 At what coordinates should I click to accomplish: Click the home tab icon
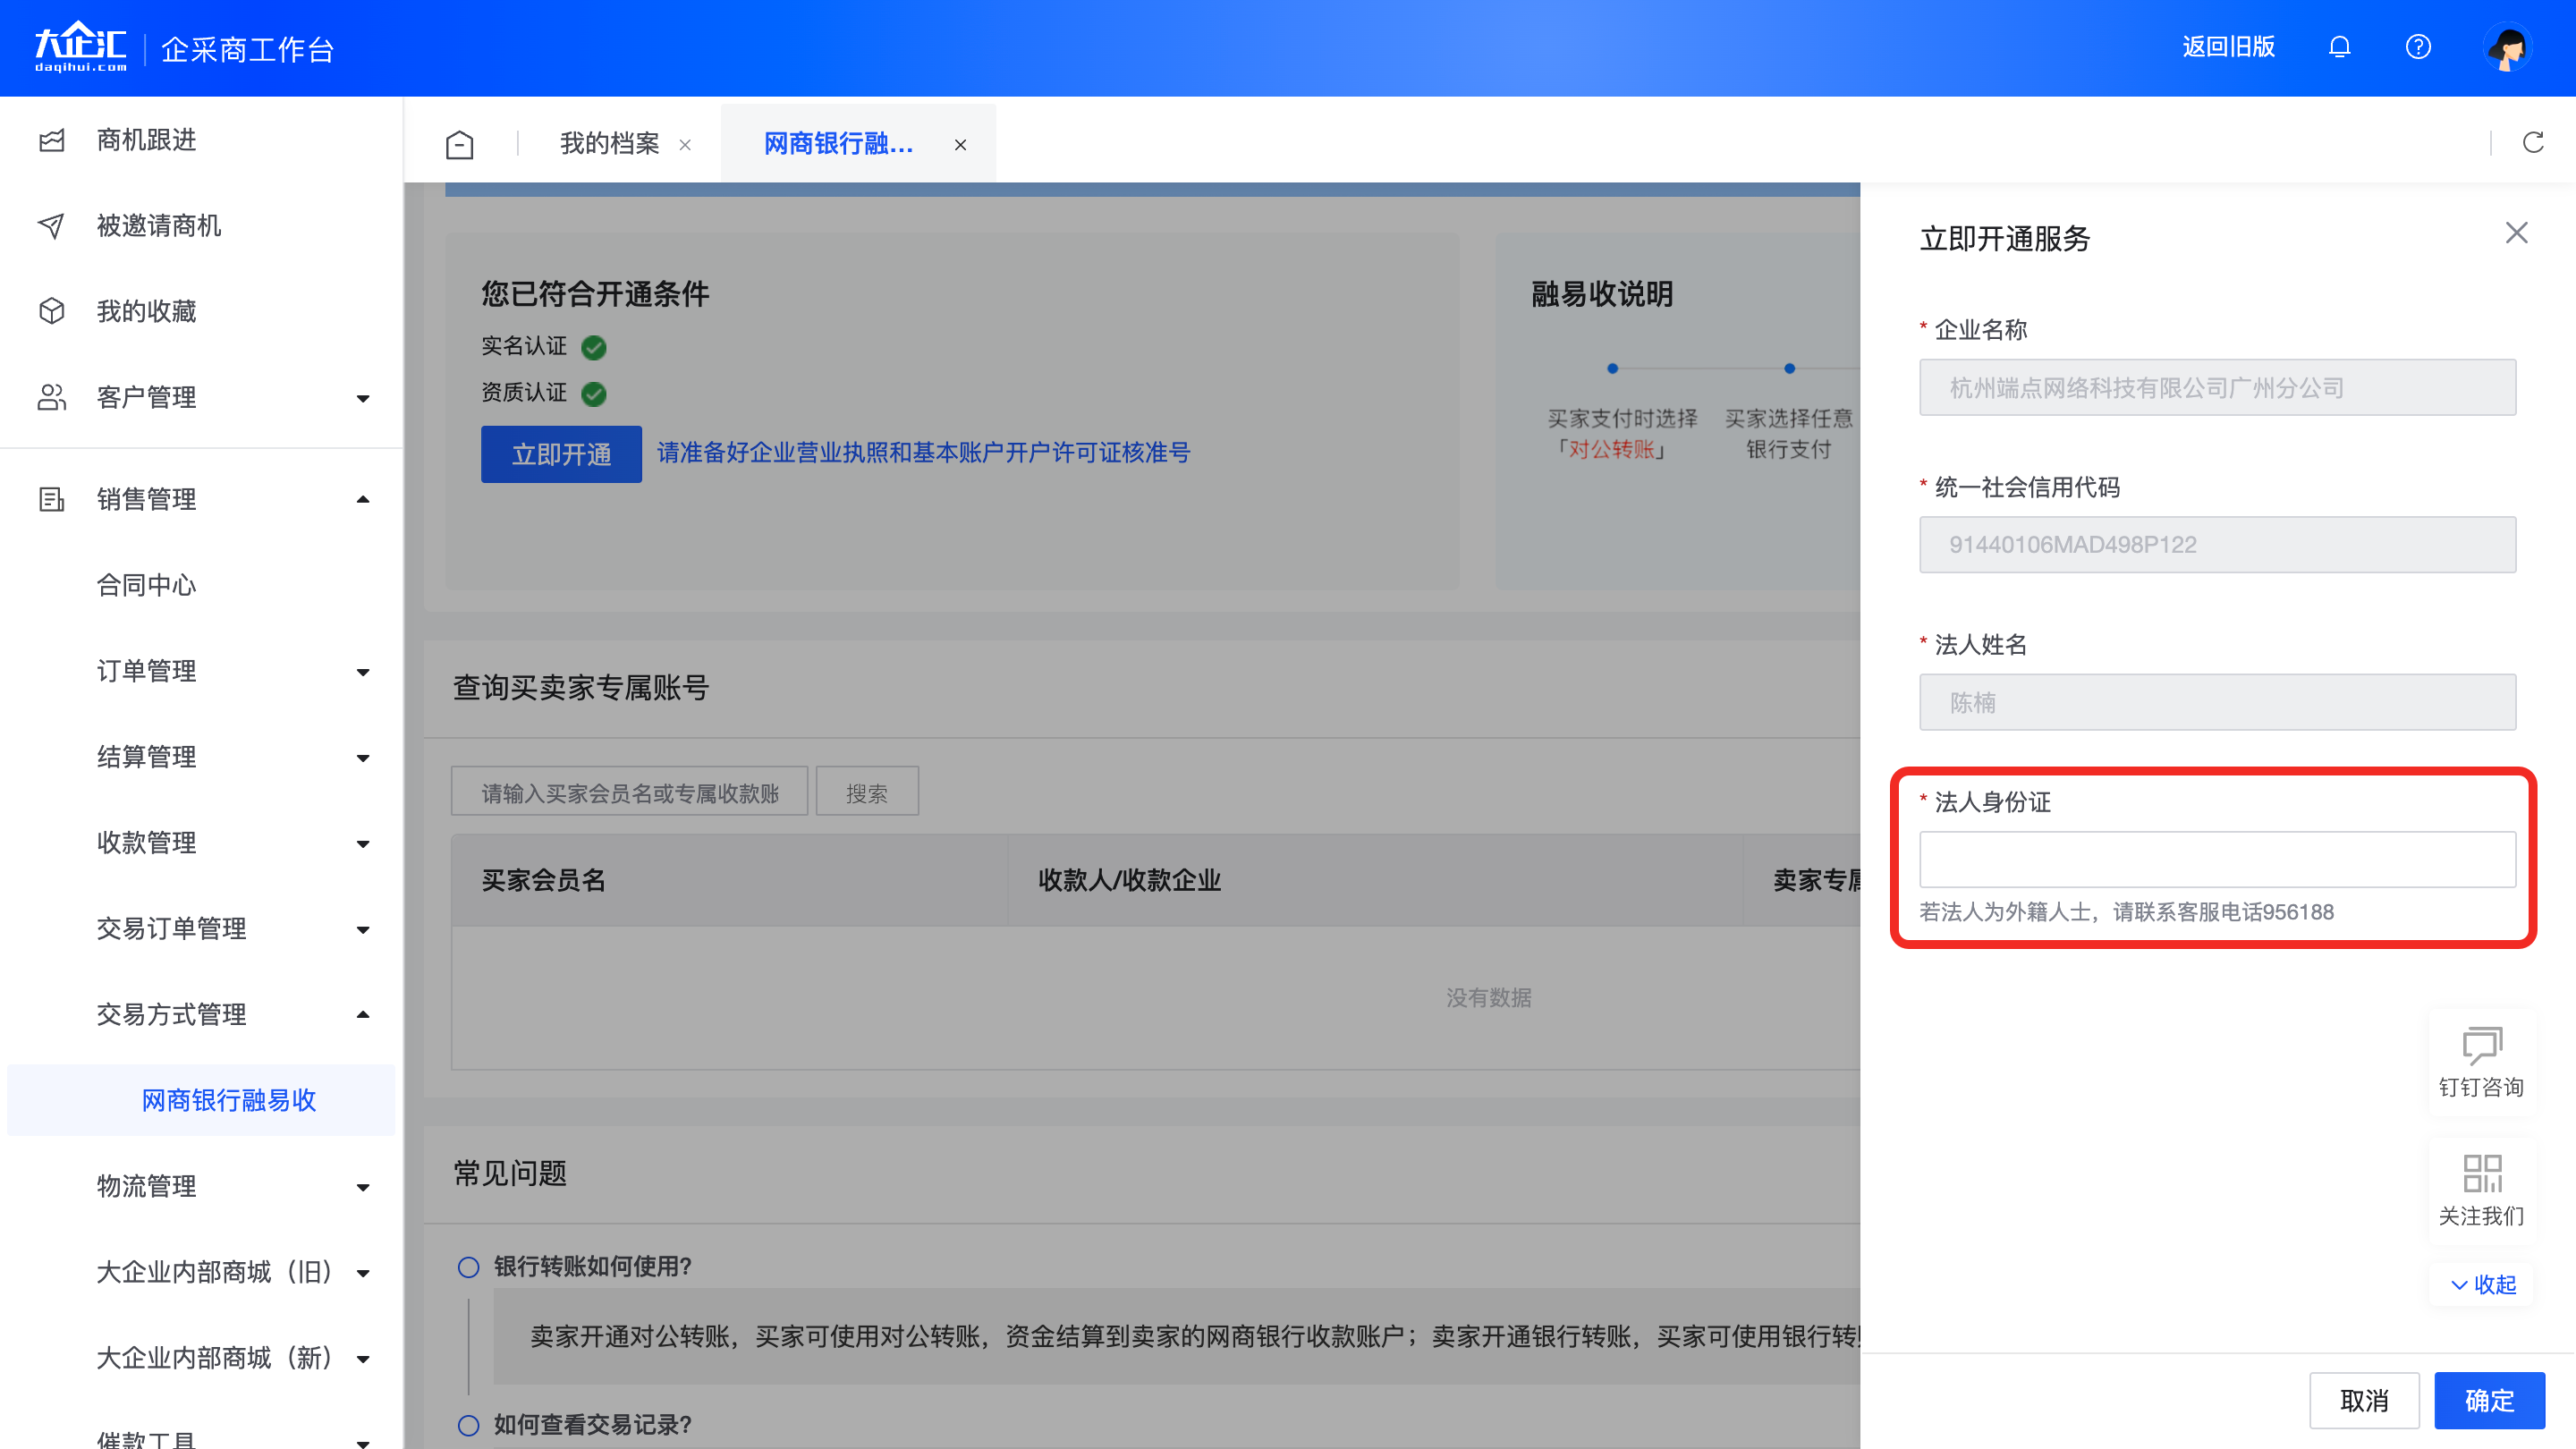(460, 144)
